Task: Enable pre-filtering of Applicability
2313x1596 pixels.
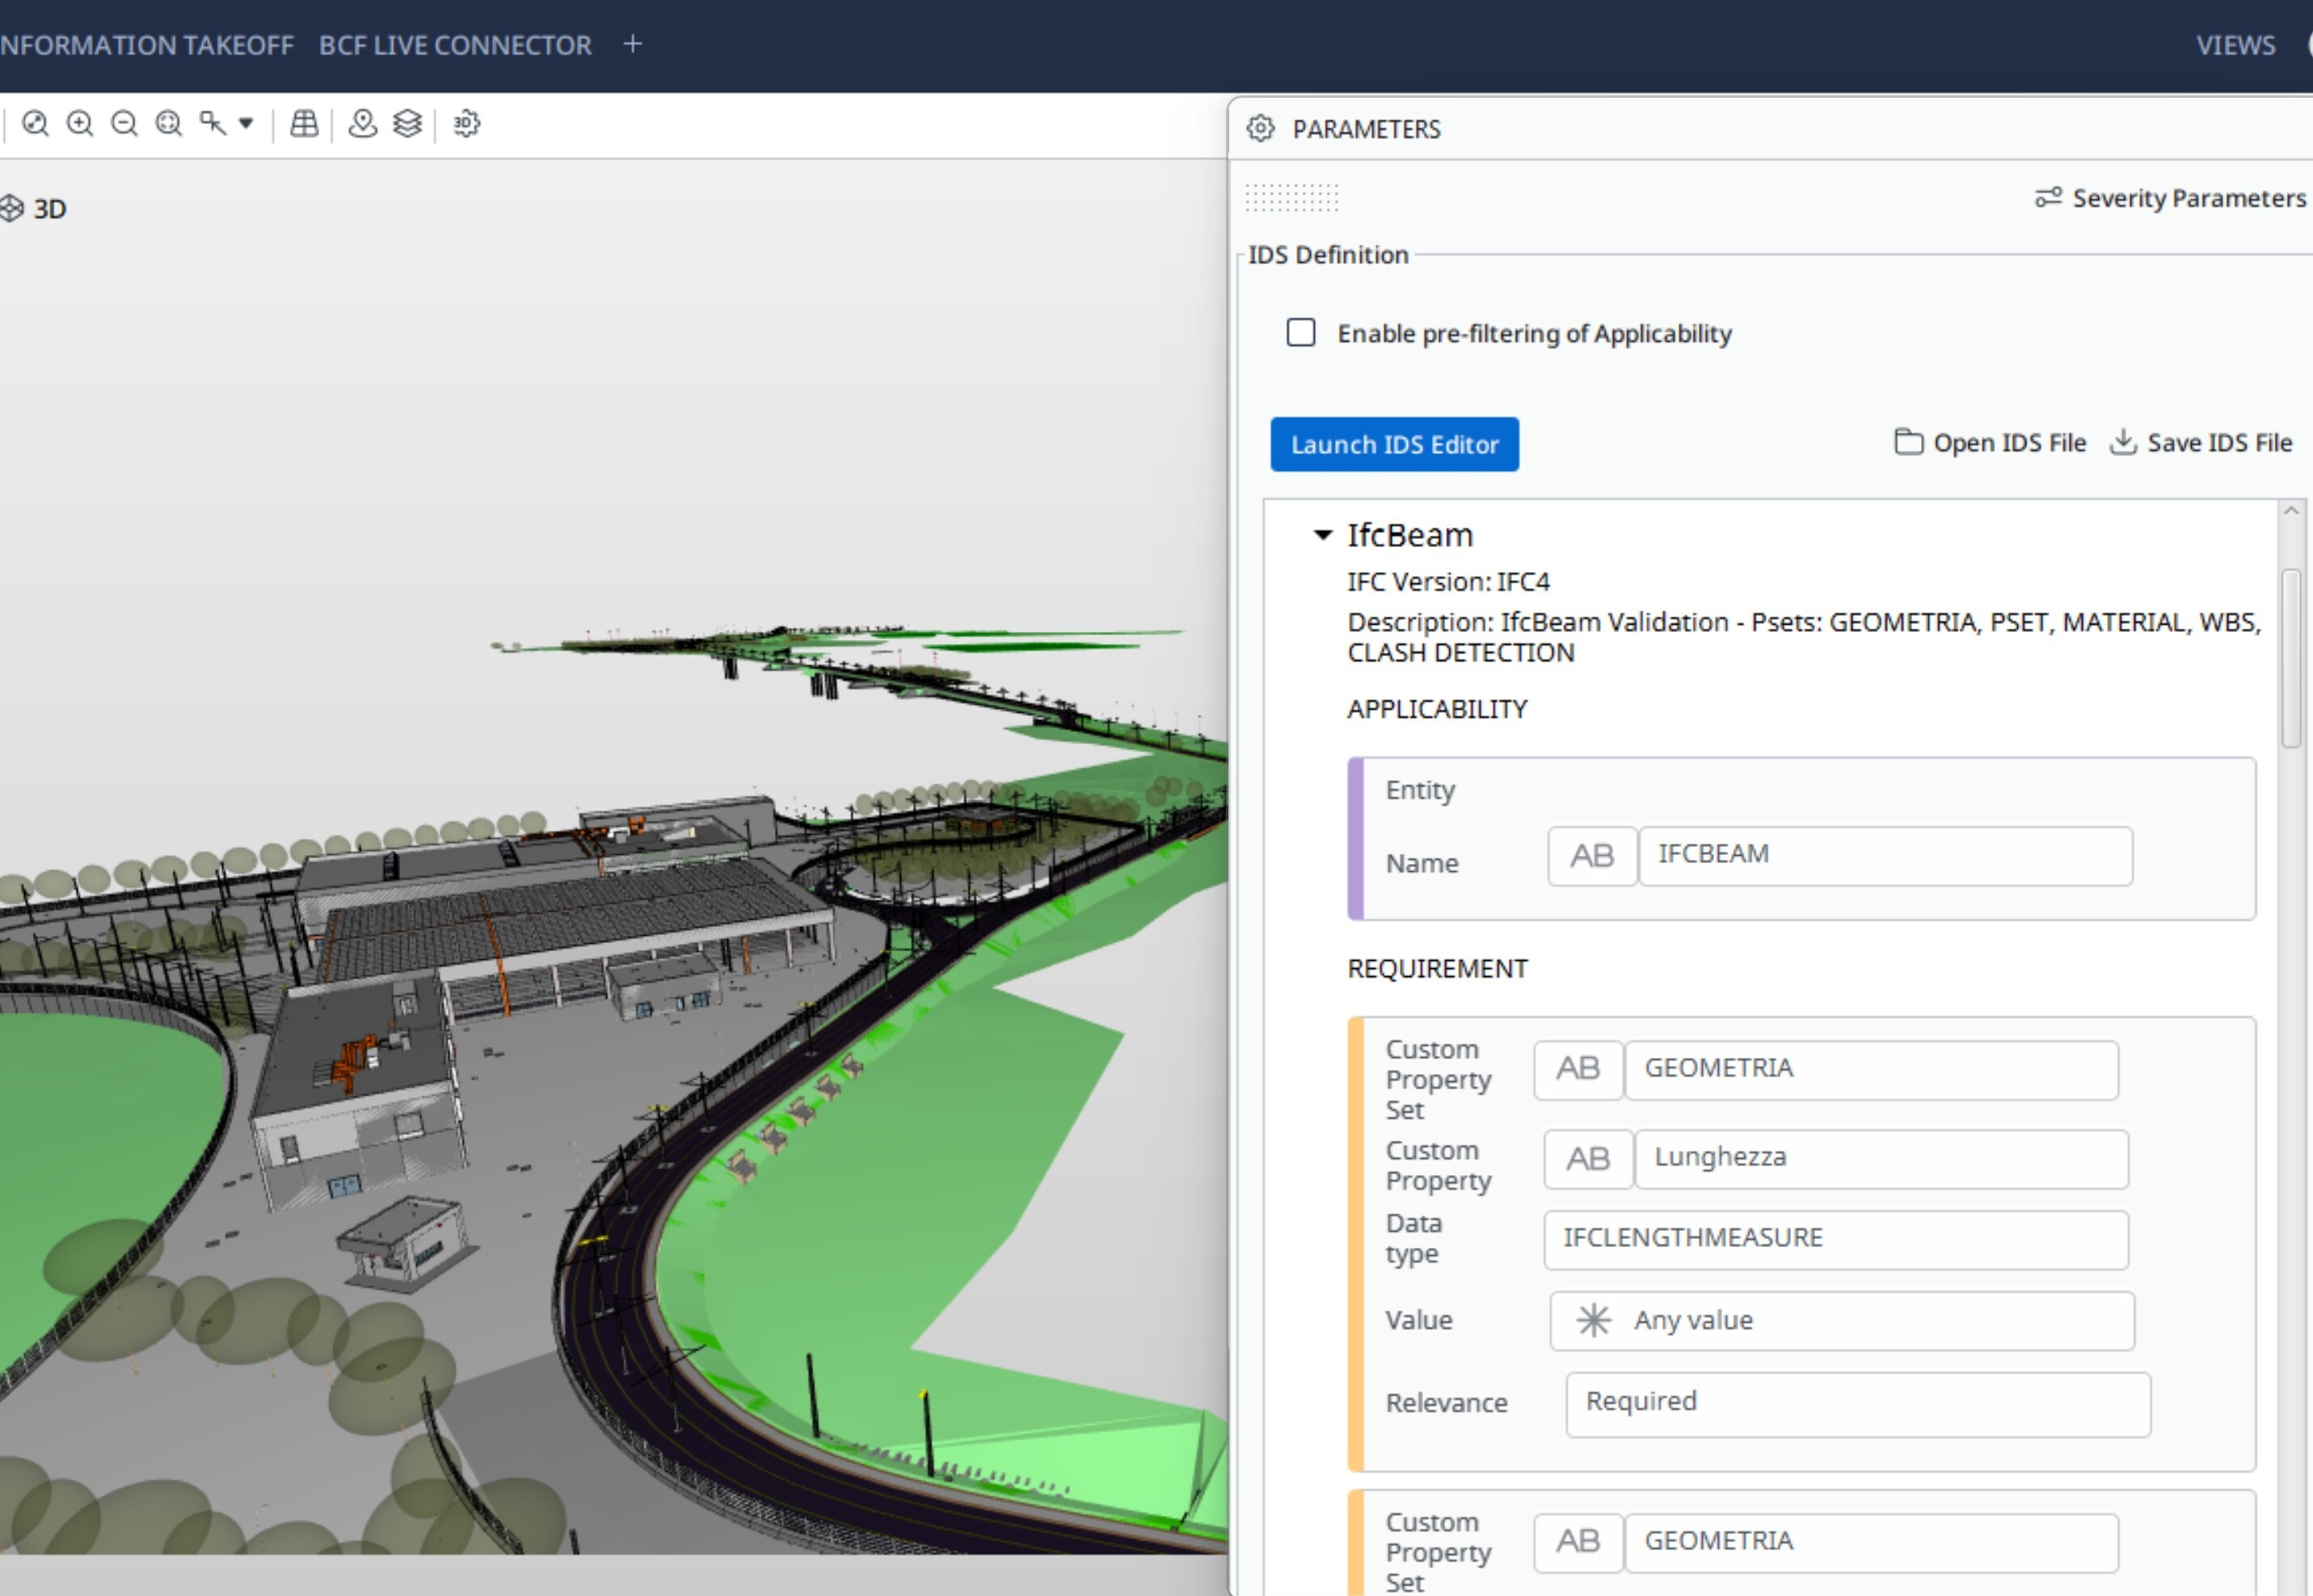Action: pyautogui.click(x=1301, y=333)
